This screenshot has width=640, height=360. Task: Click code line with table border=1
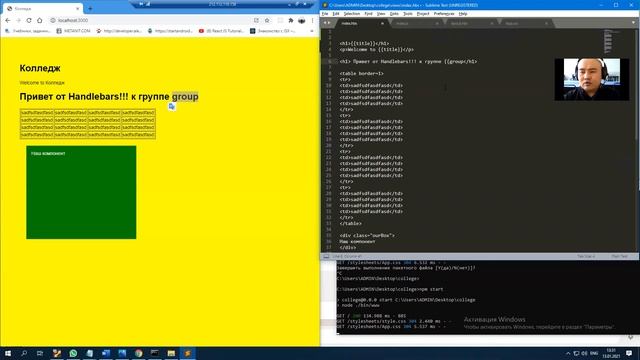(x=361, y=73)
